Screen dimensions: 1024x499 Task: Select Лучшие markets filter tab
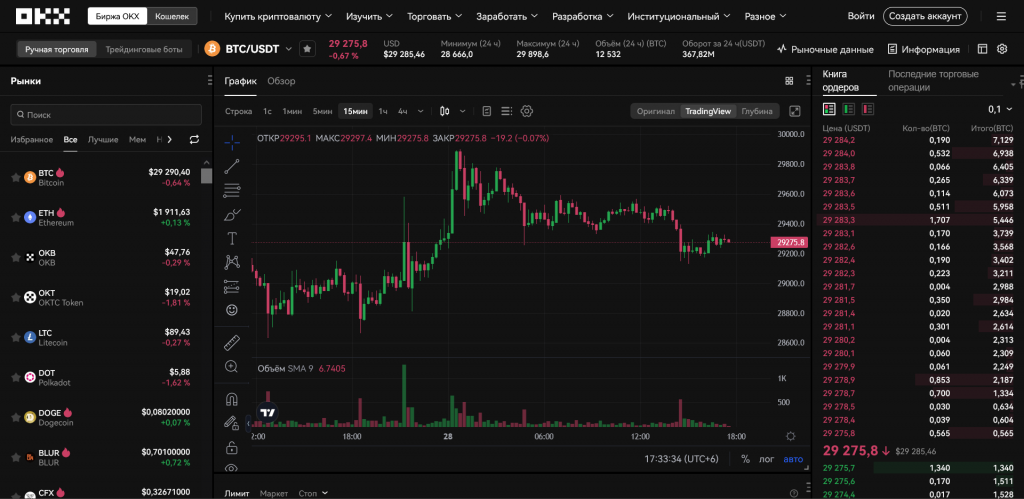103,139
